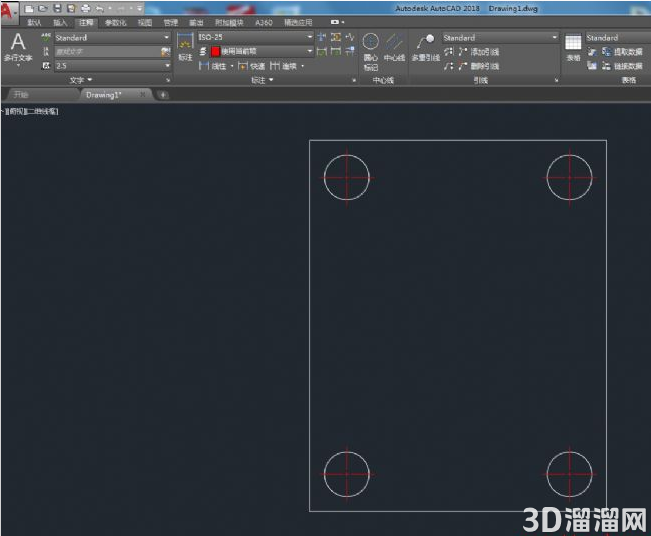Click the 快速 quick dimension button
651x536 pixels.
point(252,66)
